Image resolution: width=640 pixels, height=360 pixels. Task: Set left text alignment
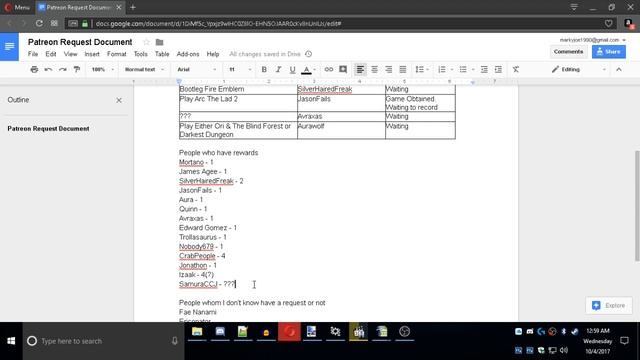pyautogui.click(x=360, y=69)
